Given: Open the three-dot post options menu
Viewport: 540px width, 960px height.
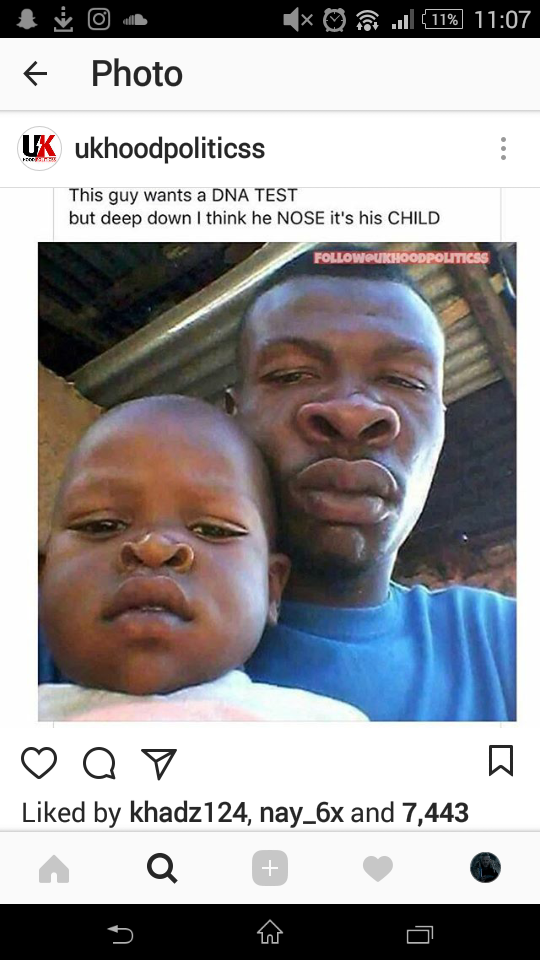Looking at the screenshot, I should [503, 149].
